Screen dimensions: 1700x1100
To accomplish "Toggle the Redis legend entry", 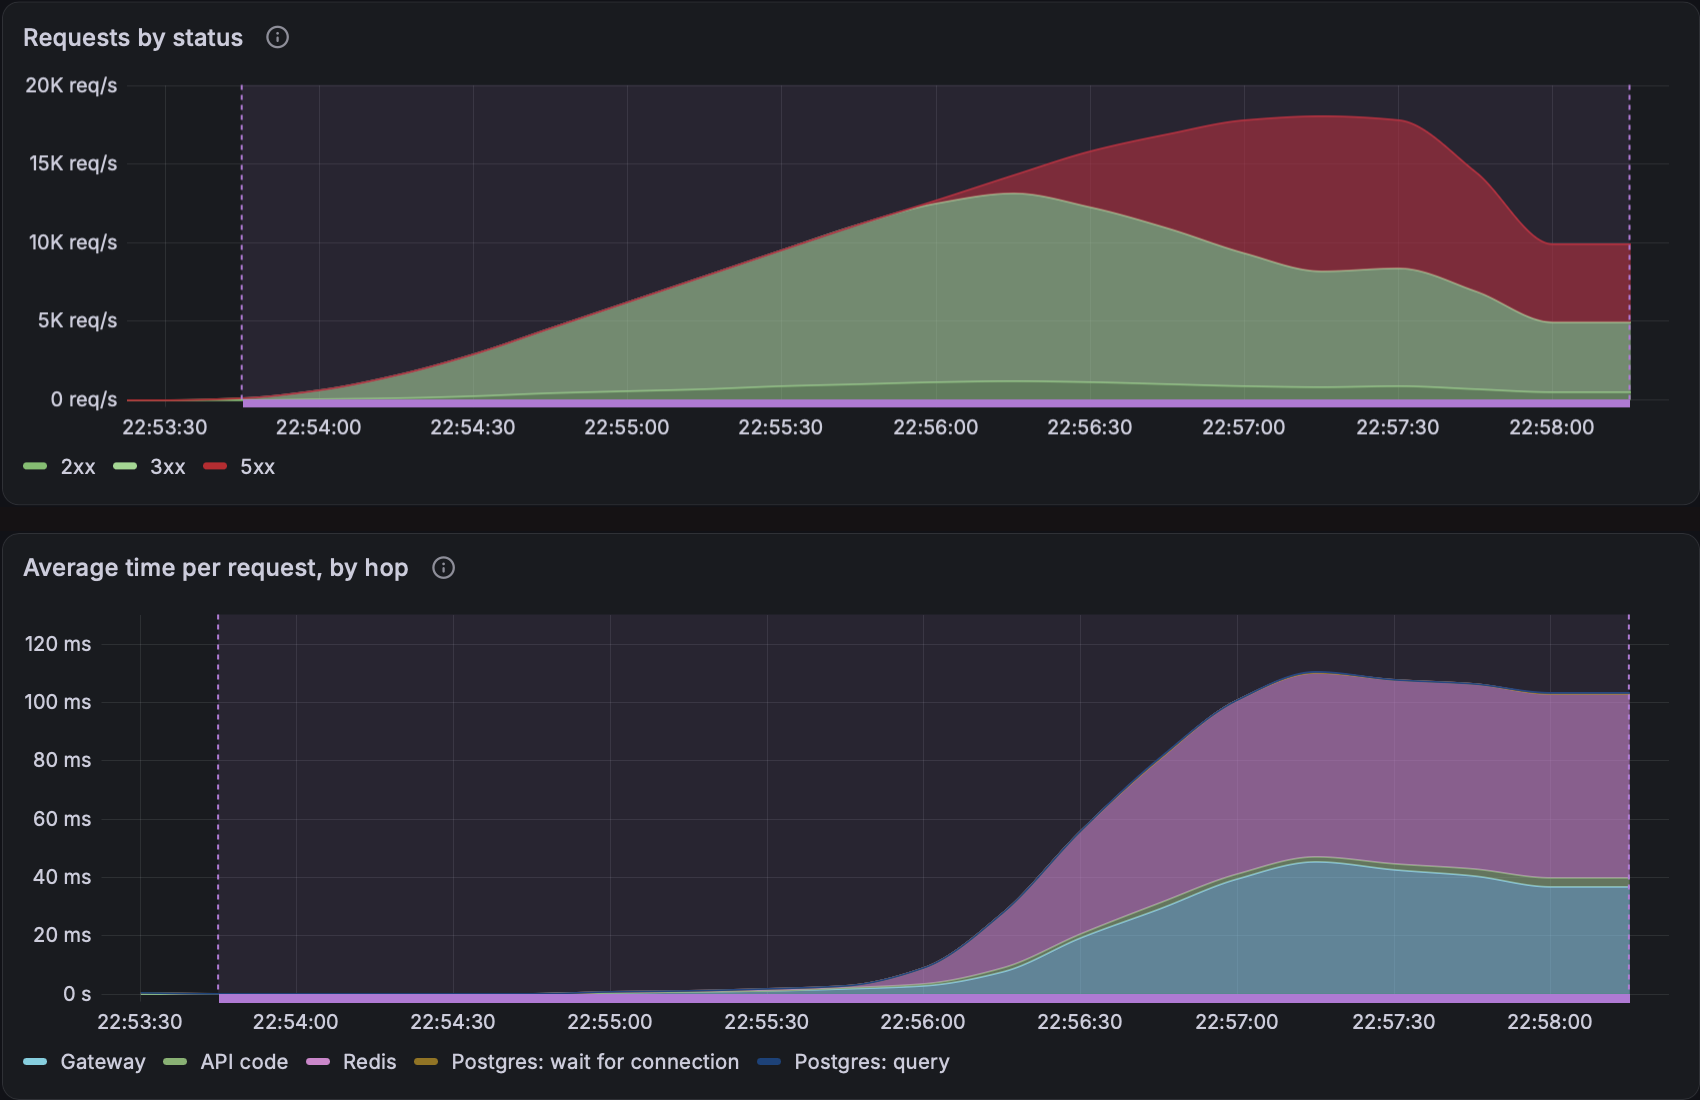I will pyautogui.click(x=351, y=1062).
